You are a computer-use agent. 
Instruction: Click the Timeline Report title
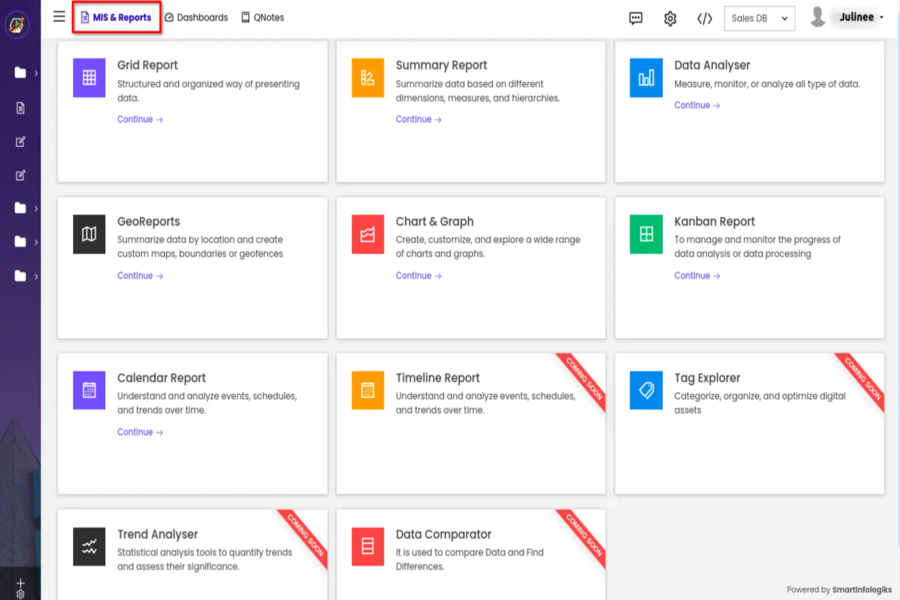[437, 378]
